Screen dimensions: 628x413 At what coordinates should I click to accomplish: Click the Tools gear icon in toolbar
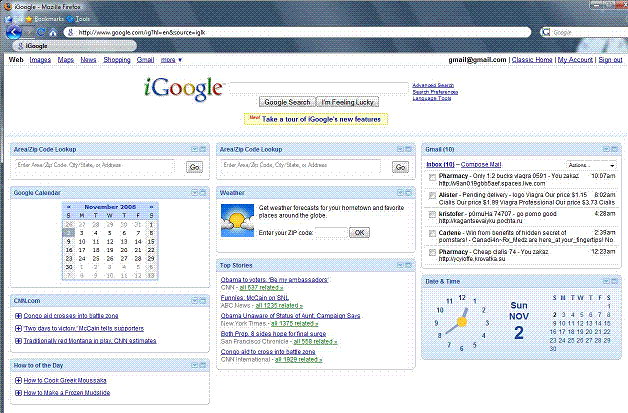70,19
